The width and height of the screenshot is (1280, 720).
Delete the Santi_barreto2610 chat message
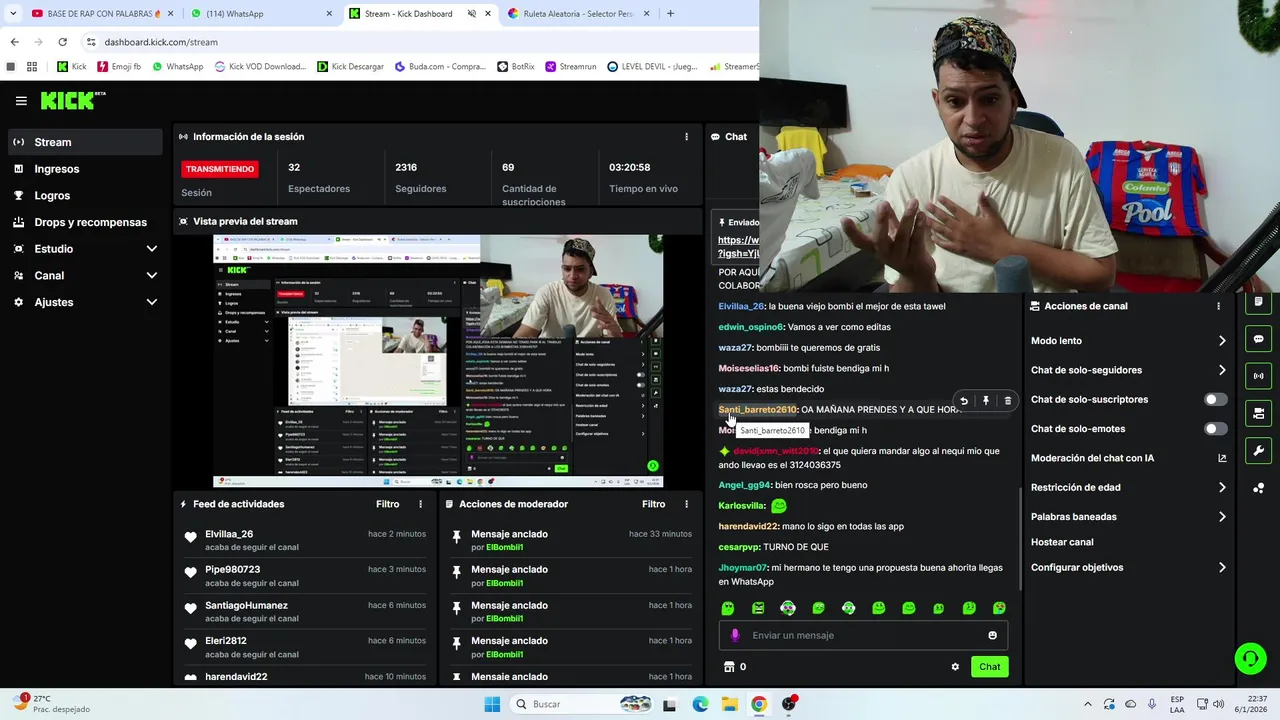pos(1007,401)
